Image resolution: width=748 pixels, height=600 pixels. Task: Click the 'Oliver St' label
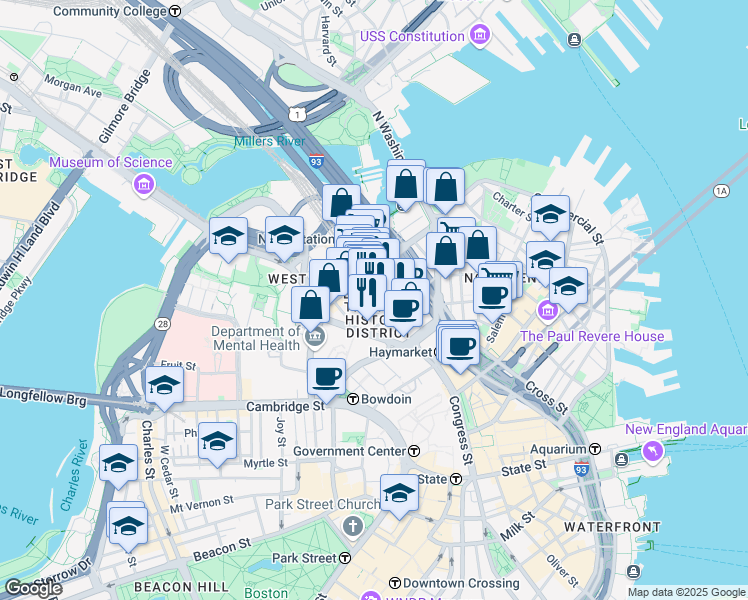point(562,571)
